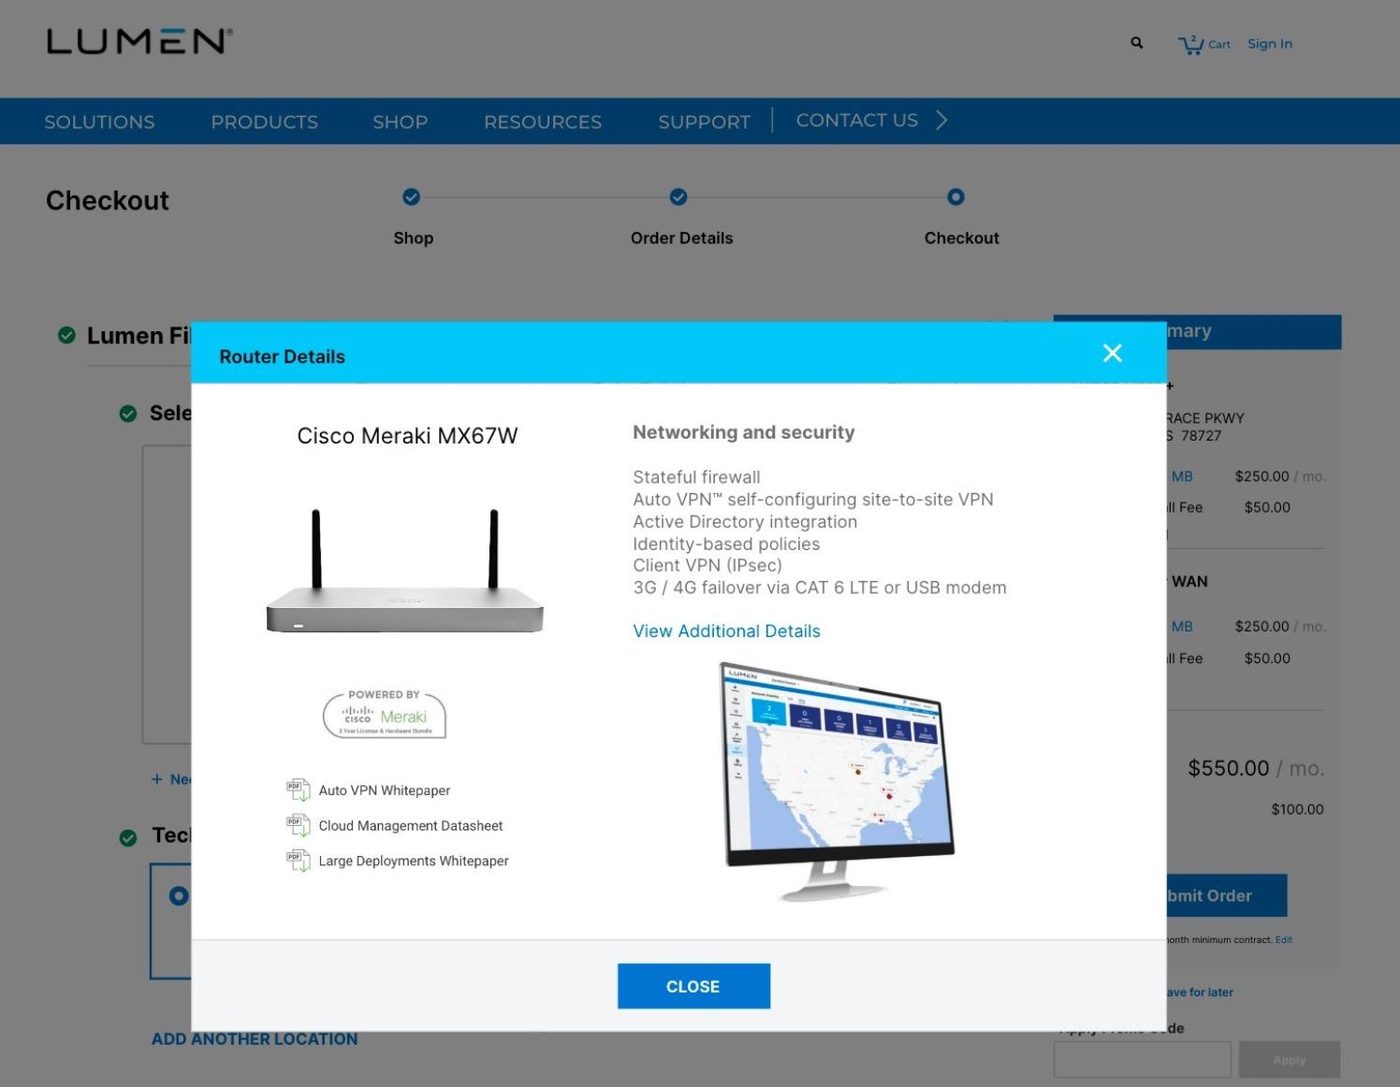
Task: Click the green check beside Lumen Fi heading
Action: pos(67,335)
